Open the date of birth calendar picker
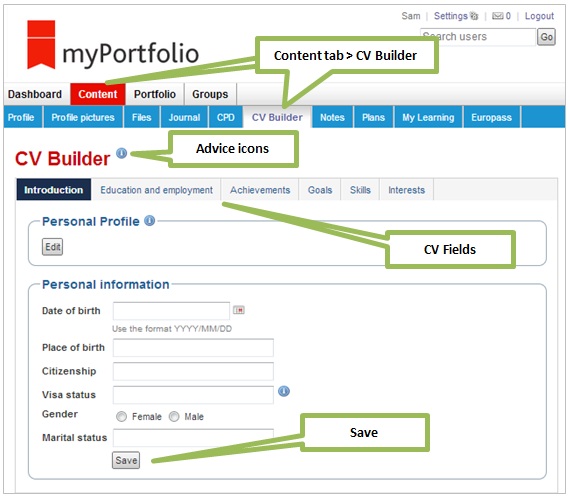 pyautogui.click(x=239, y=310)
